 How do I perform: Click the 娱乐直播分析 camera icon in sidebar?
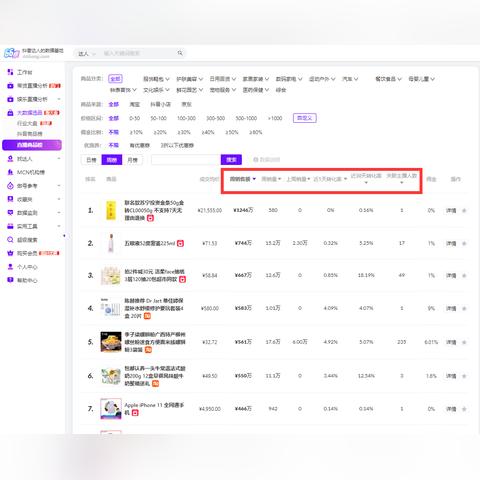(x=10, y=99)
